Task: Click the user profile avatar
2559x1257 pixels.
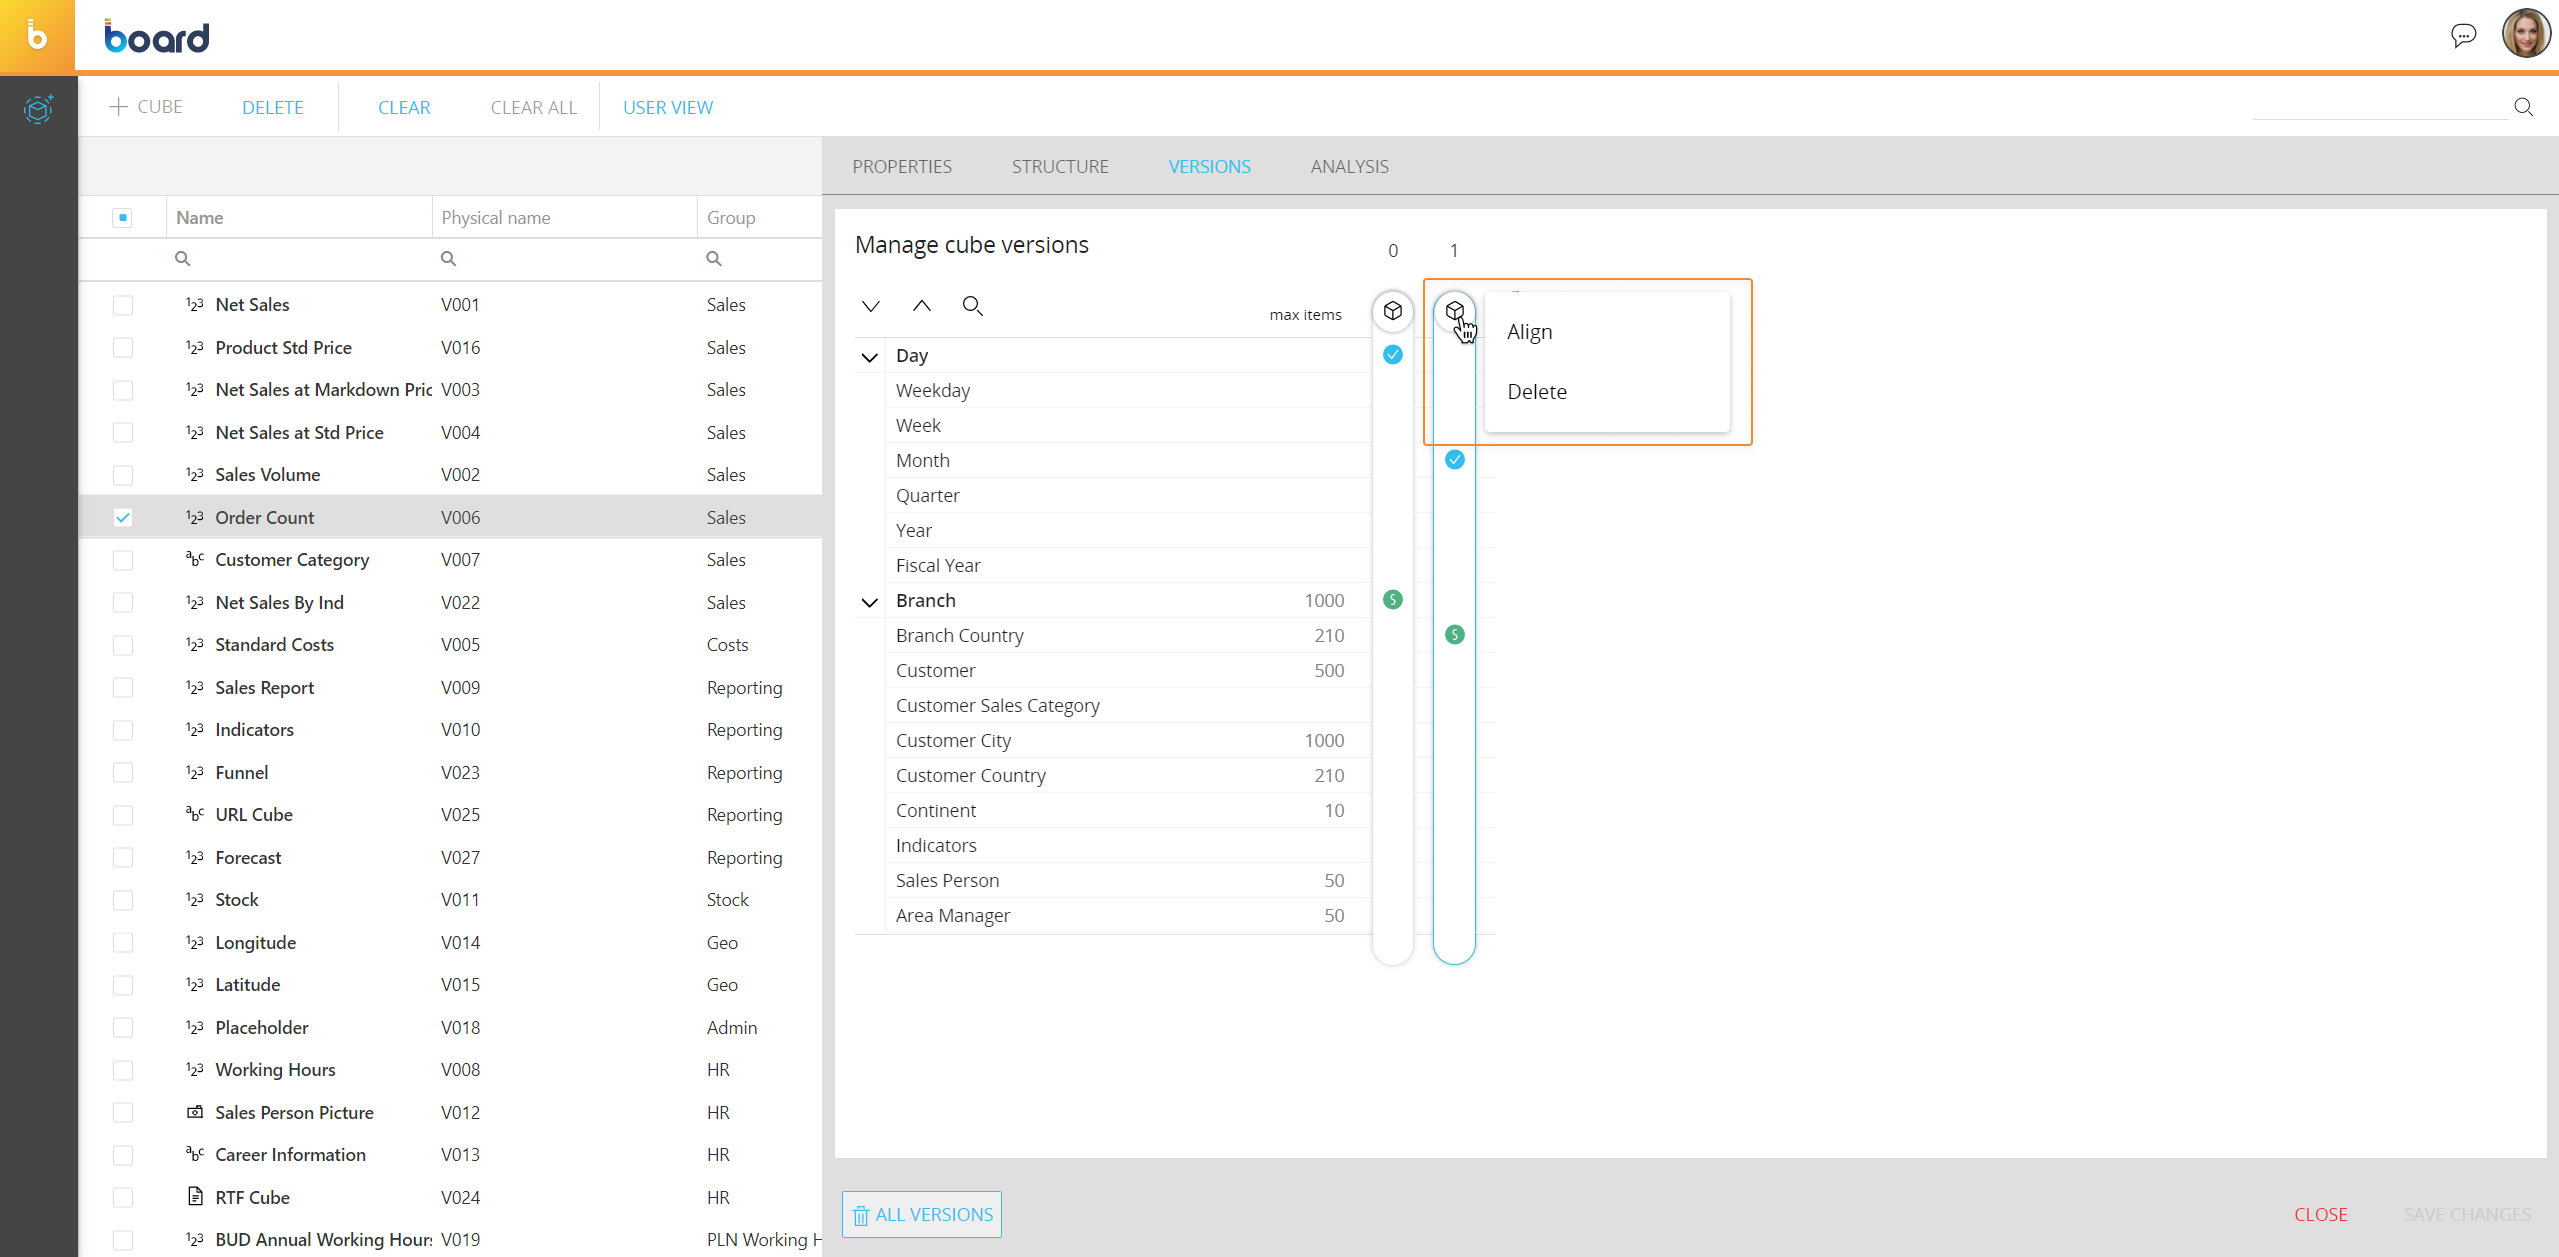Action: pyautogui.click(x=2525, y=34)
